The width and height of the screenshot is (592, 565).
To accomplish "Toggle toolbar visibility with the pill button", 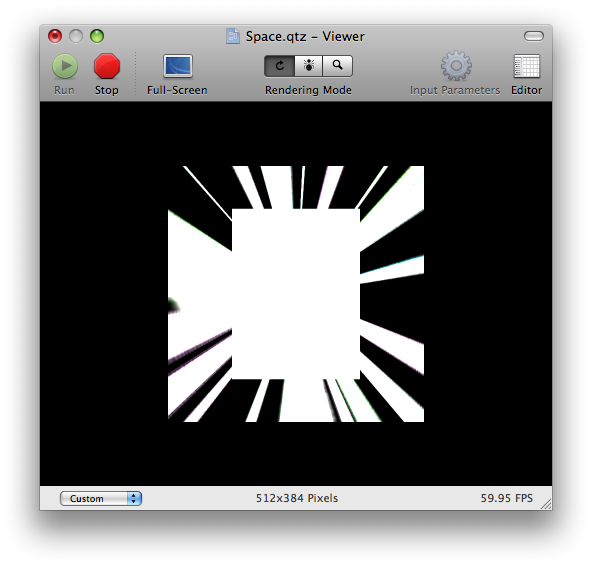I will pos(533,36).
